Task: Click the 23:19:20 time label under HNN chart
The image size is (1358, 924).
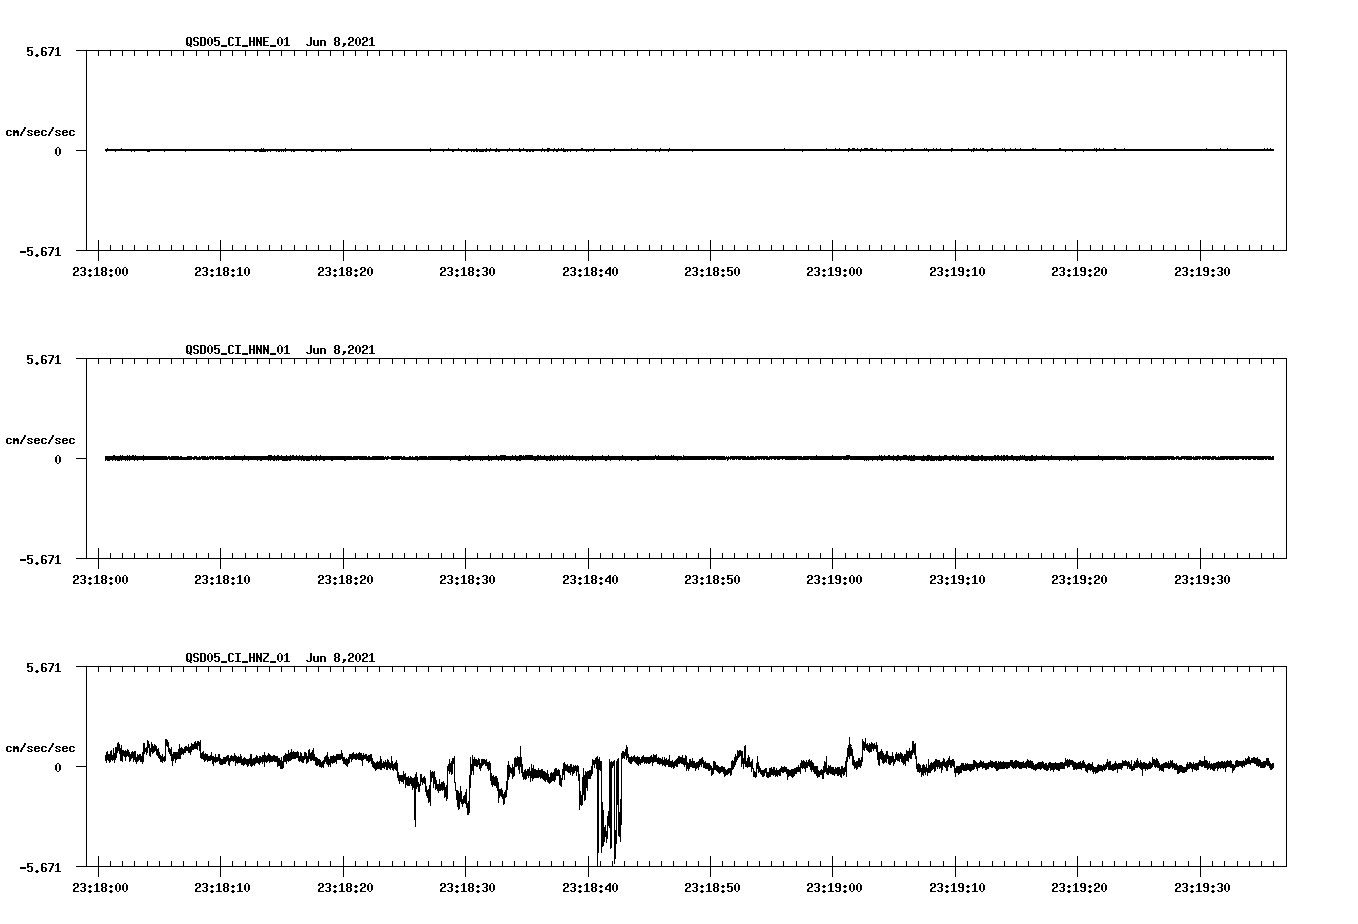Action: coord(1079,579)
